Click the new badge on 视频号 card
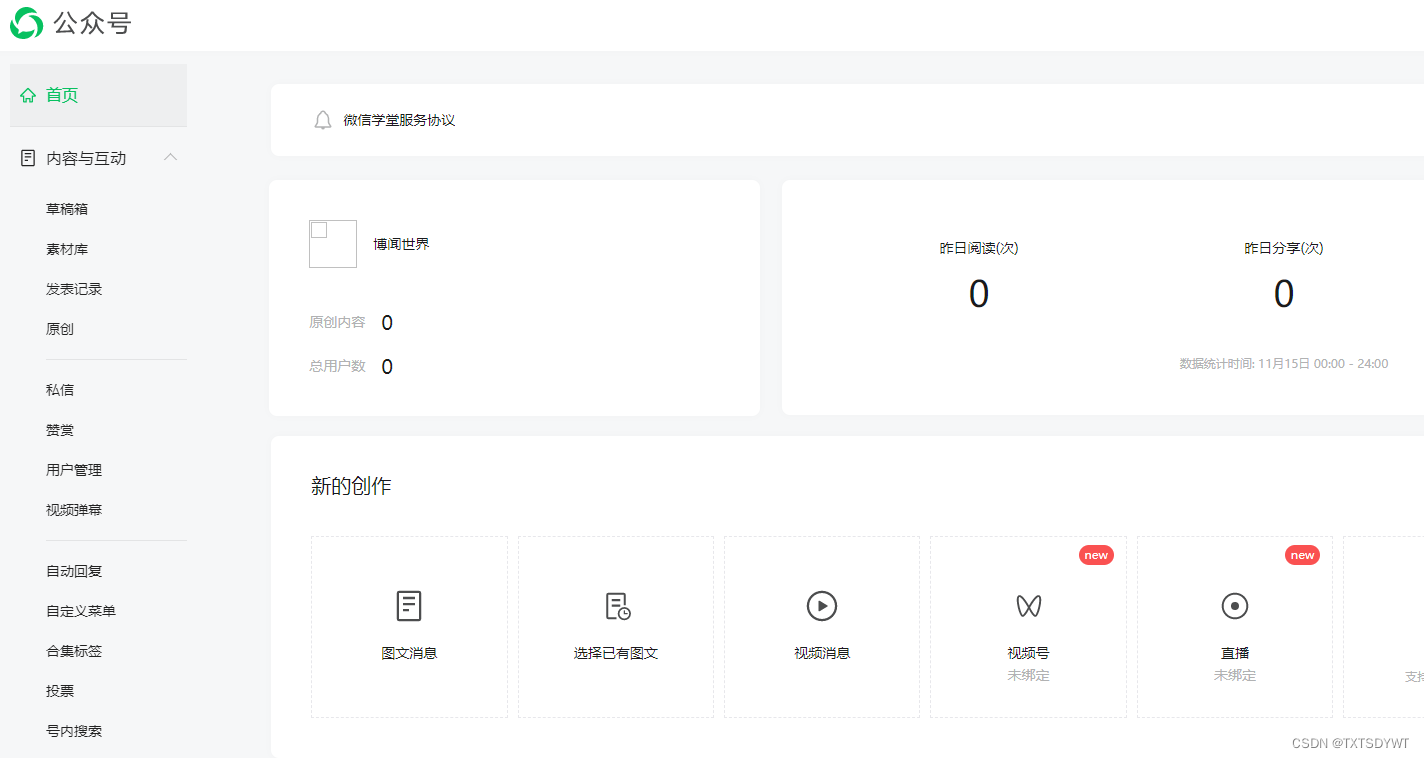Image resolution: width=1424 pixels, height=758 pixels. point(1096,555)
